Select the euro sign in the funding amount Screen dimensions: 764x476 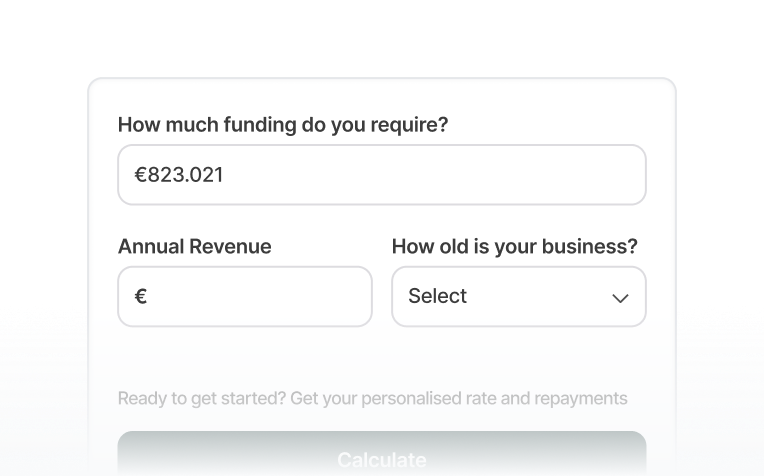140,175
